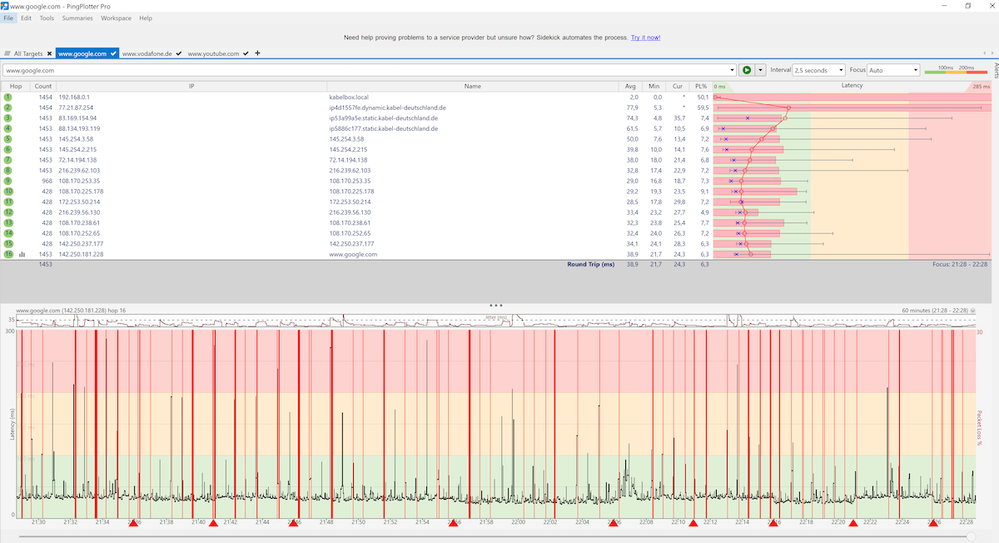Click the ip5886c177.static.kabel-deutschland.de name
Image resolution: width=999 pixels, height=543 pixels.
pyautogui.click(x=384, y=129)
